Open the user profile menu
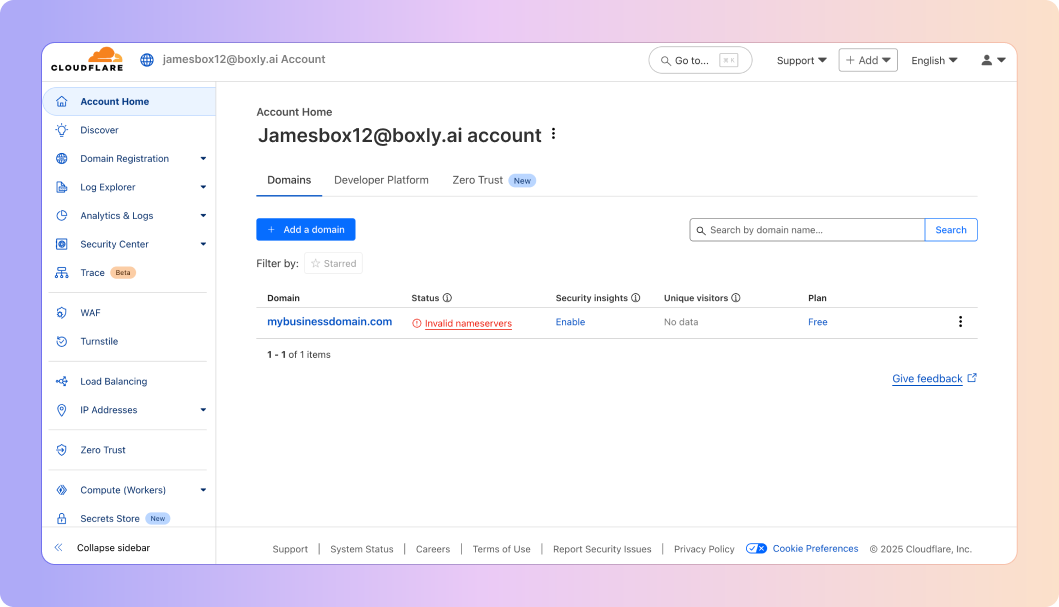The image size is (1059, 607). tap(993, 60)
